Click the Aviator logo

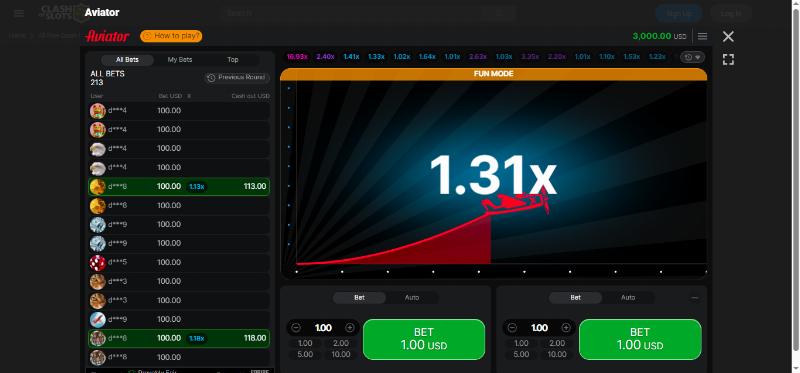[x=107, y=36]
